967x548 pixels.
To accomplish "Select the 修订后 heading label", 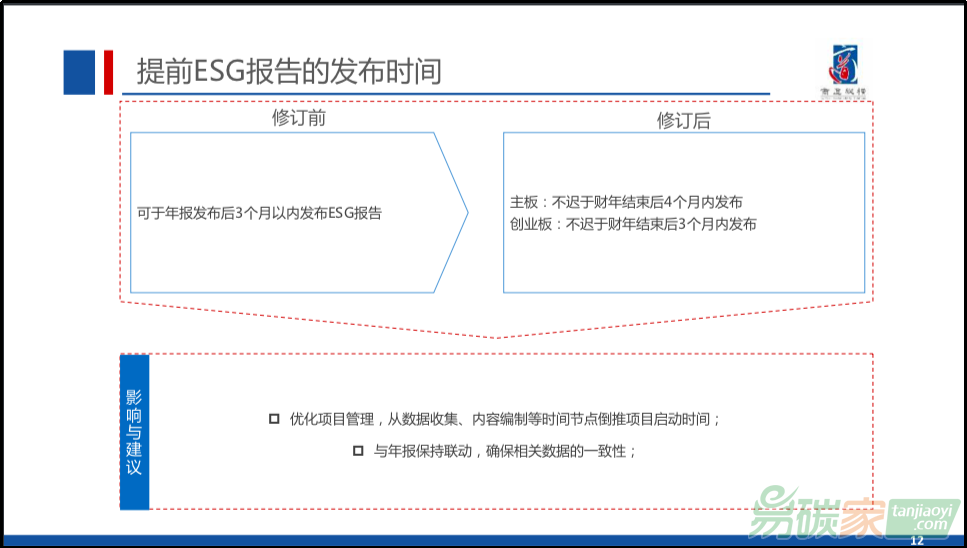I will click(x=683, y=121).
